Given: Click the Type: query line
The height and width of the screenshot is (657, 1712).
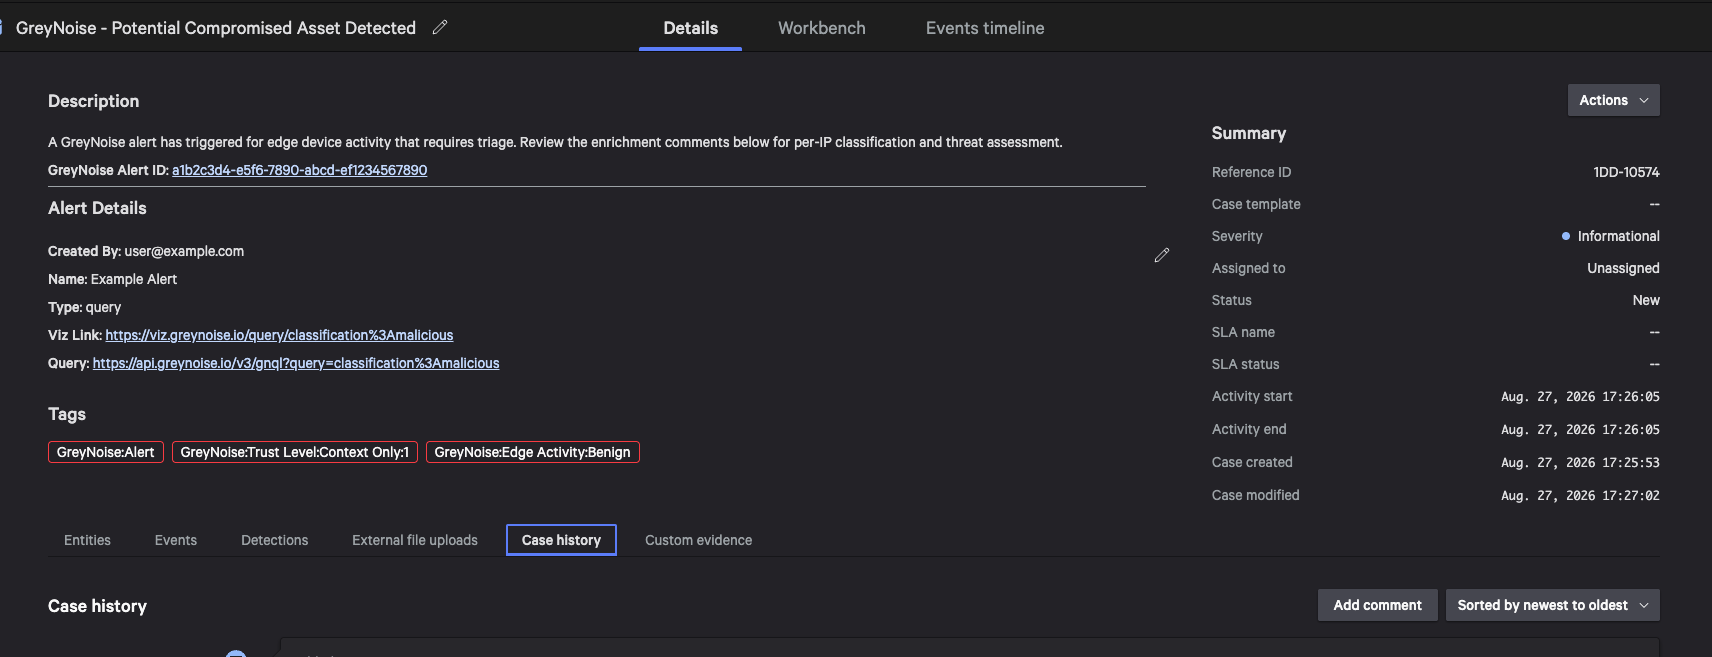Looking at the screenshot, I should 84,307.
